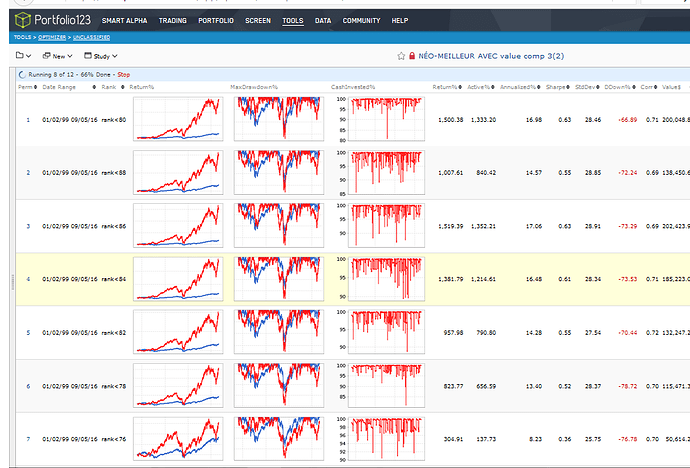Open permutation 7 link

(x=28, y=439)
